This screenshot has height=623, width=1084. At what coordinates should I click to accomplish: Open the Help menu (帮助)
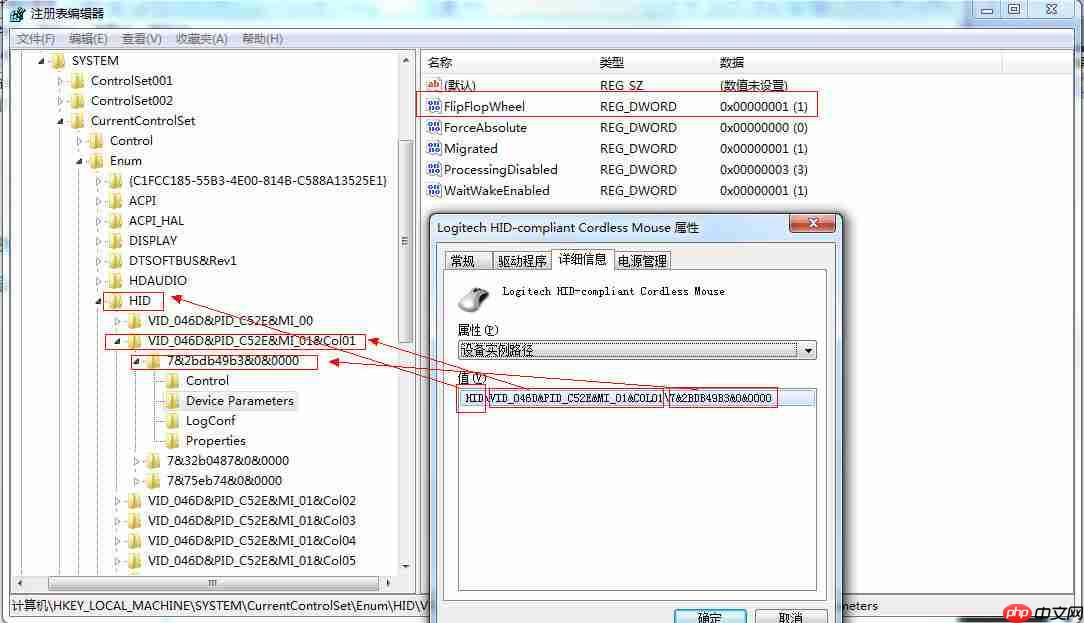click(x=262, y=39)
